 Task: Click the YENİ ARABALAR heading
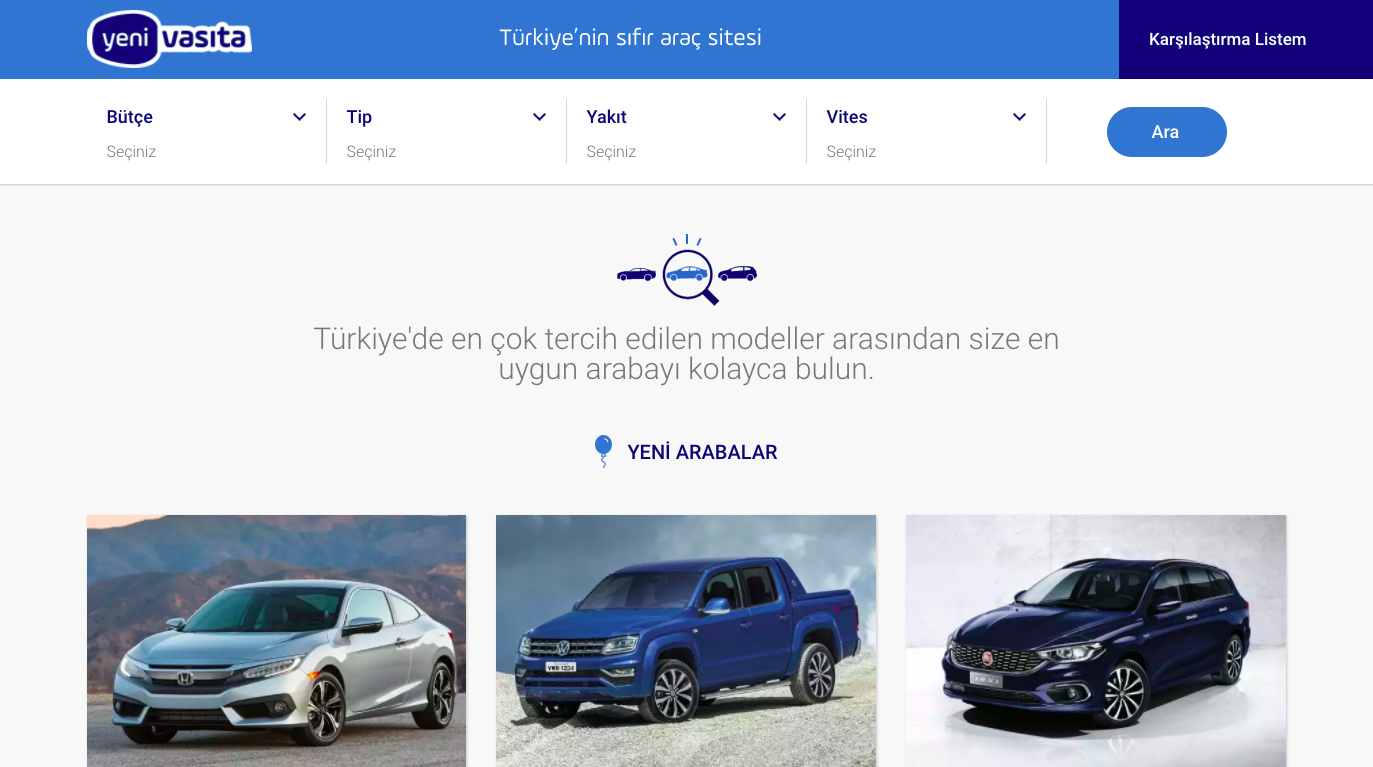pyautogui.click(x=702, y=452)
